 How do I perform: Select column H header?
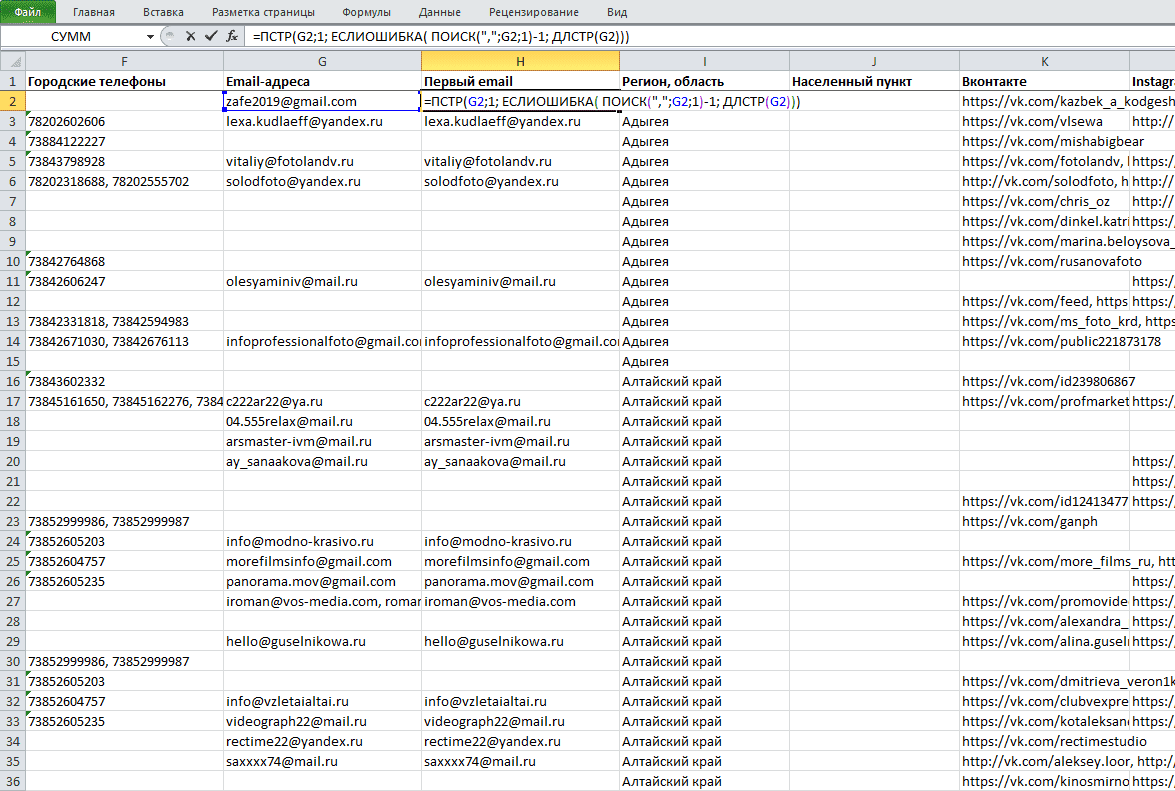click(520, 61)
